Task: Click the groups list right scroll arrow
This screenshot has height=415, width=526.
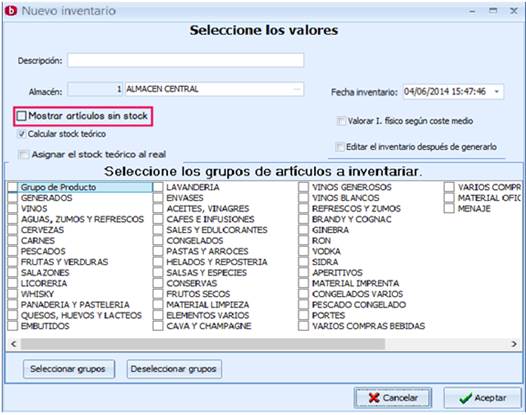Action: coord(514,344)
